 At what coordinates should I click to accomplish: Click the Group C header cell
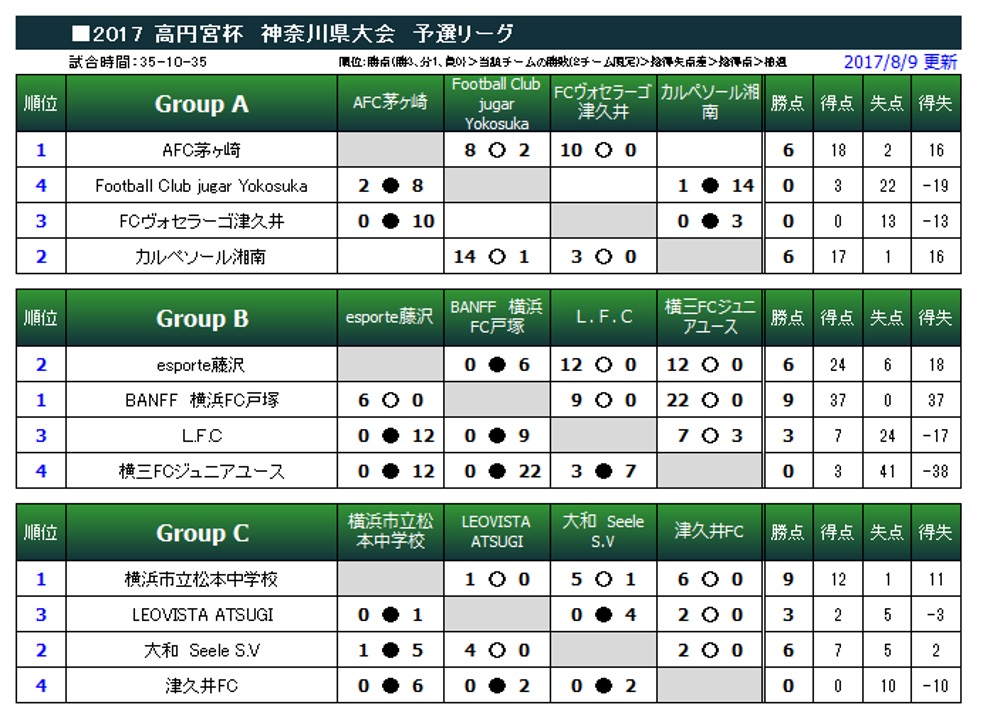(x=202, y=532)
